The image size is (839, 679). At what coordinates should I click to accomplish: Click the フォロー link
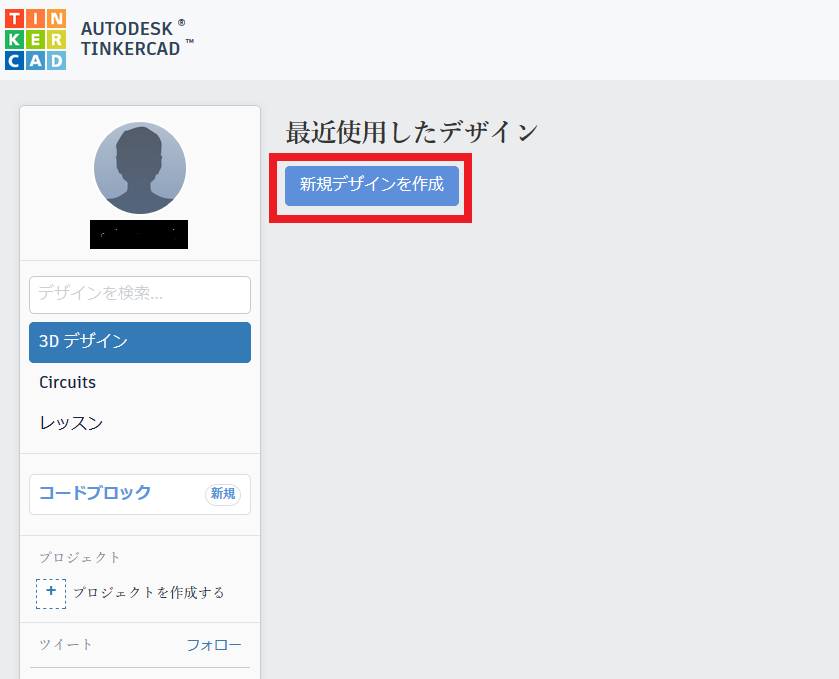pyautogui.click(x=213, y=645)
